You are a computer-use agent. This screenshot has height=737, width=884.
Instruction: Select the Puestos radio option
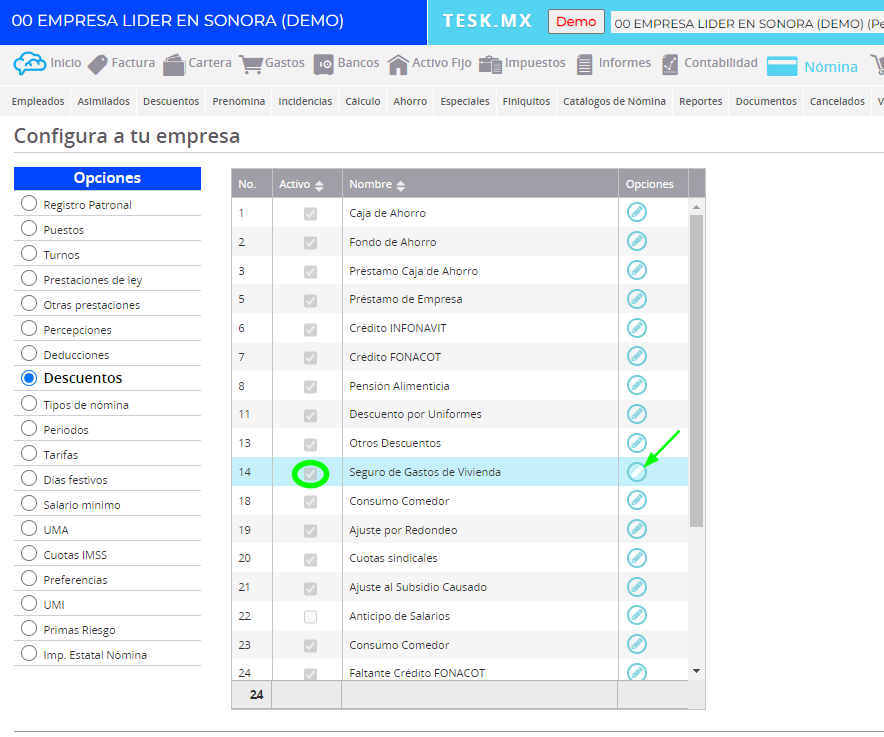tap(29, 228)
